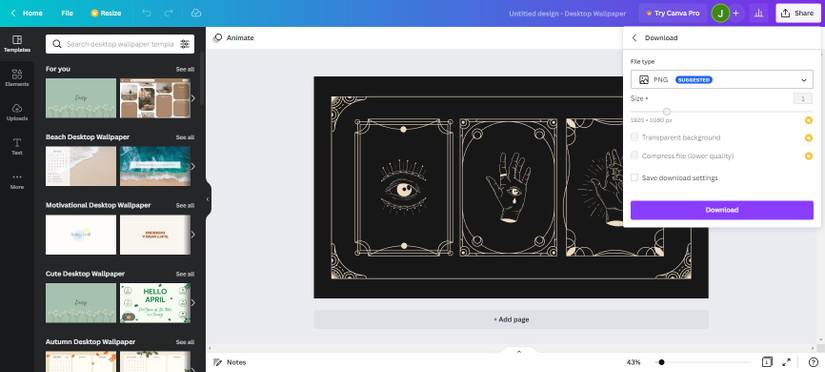Click the 43% zoom level value
The width and height of the screenshot is (825, 372).
(633, 362)
